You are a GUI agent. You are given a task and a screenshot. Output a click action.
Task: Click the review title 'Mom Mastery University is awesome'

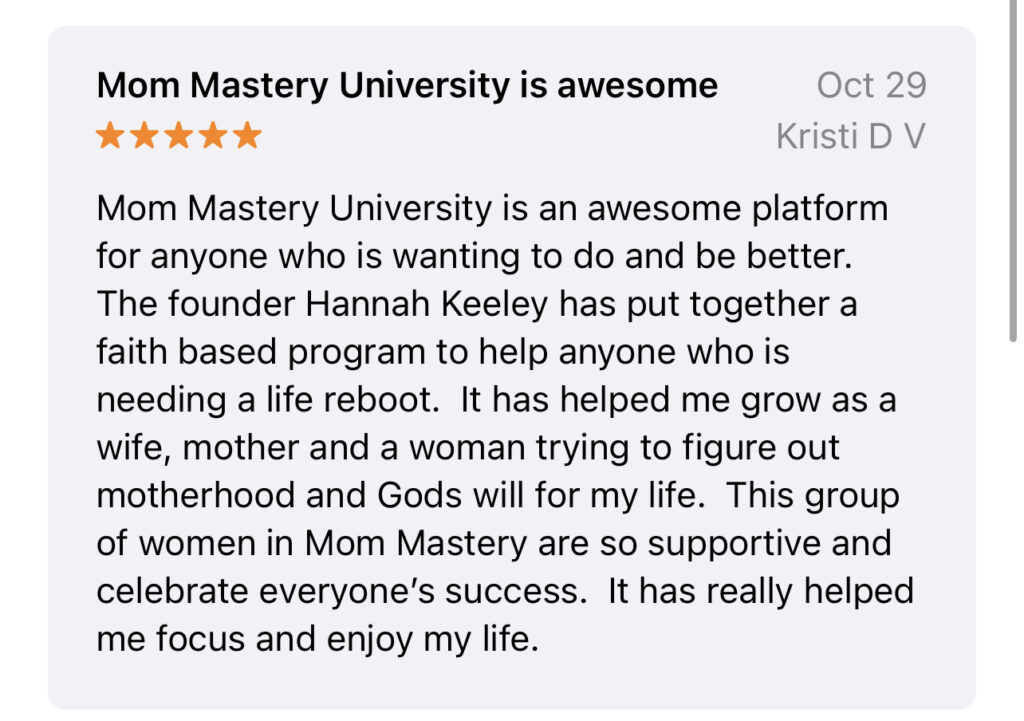click(x=407, y=86)
